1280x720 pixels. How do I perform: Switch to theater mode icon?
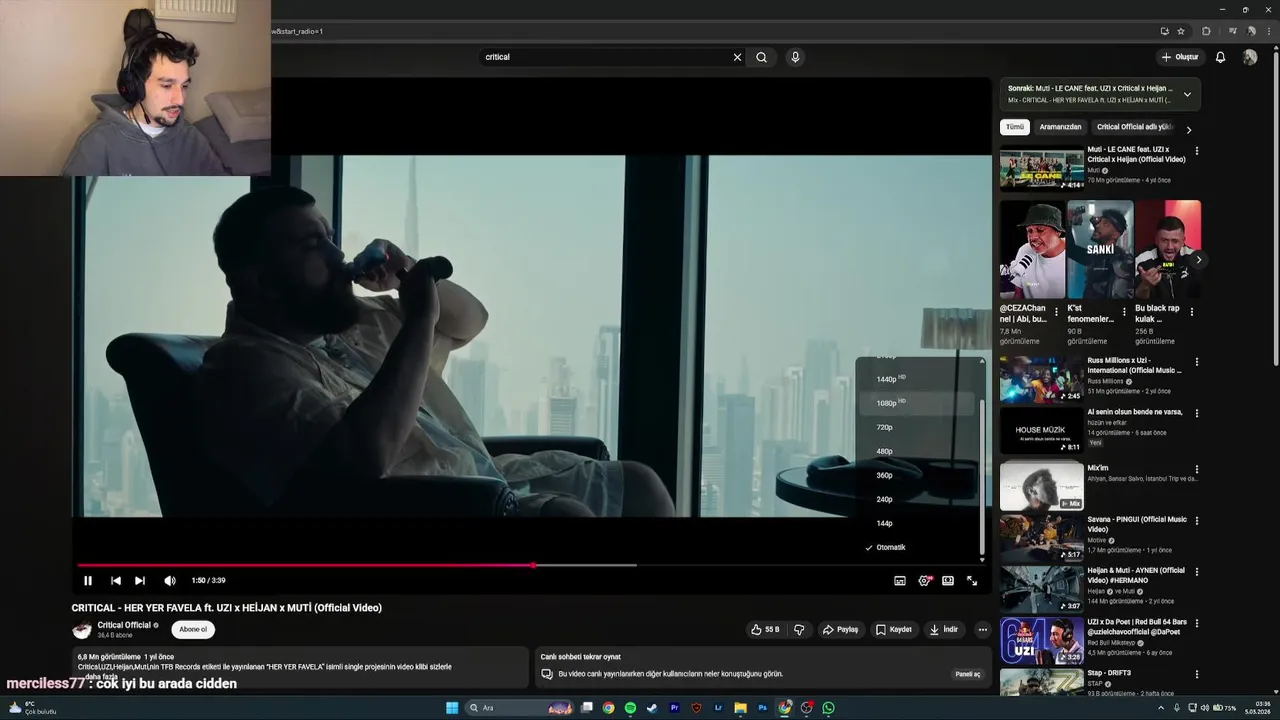coord(948,581)
